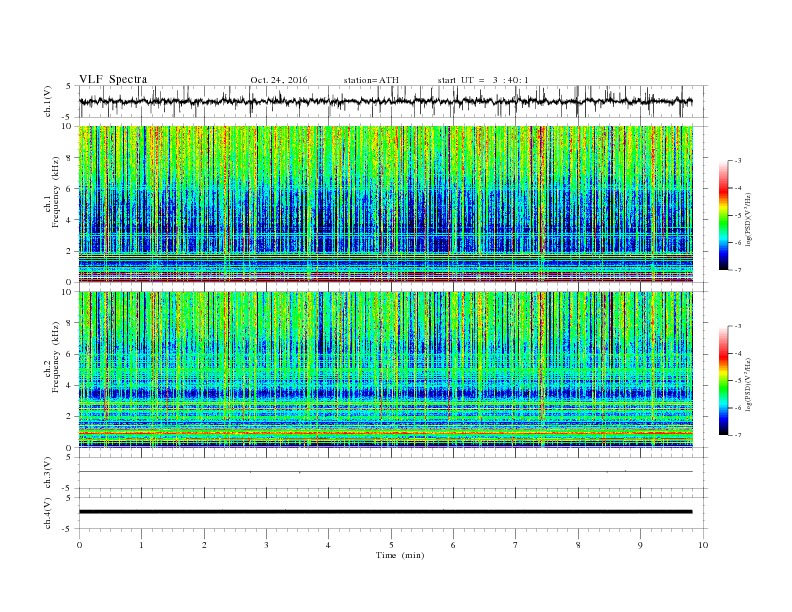This screenshot has height=612, width=792.
Task: Click the "-7" tick on ch.2 color bar
Action: click(x=737, y=435)
